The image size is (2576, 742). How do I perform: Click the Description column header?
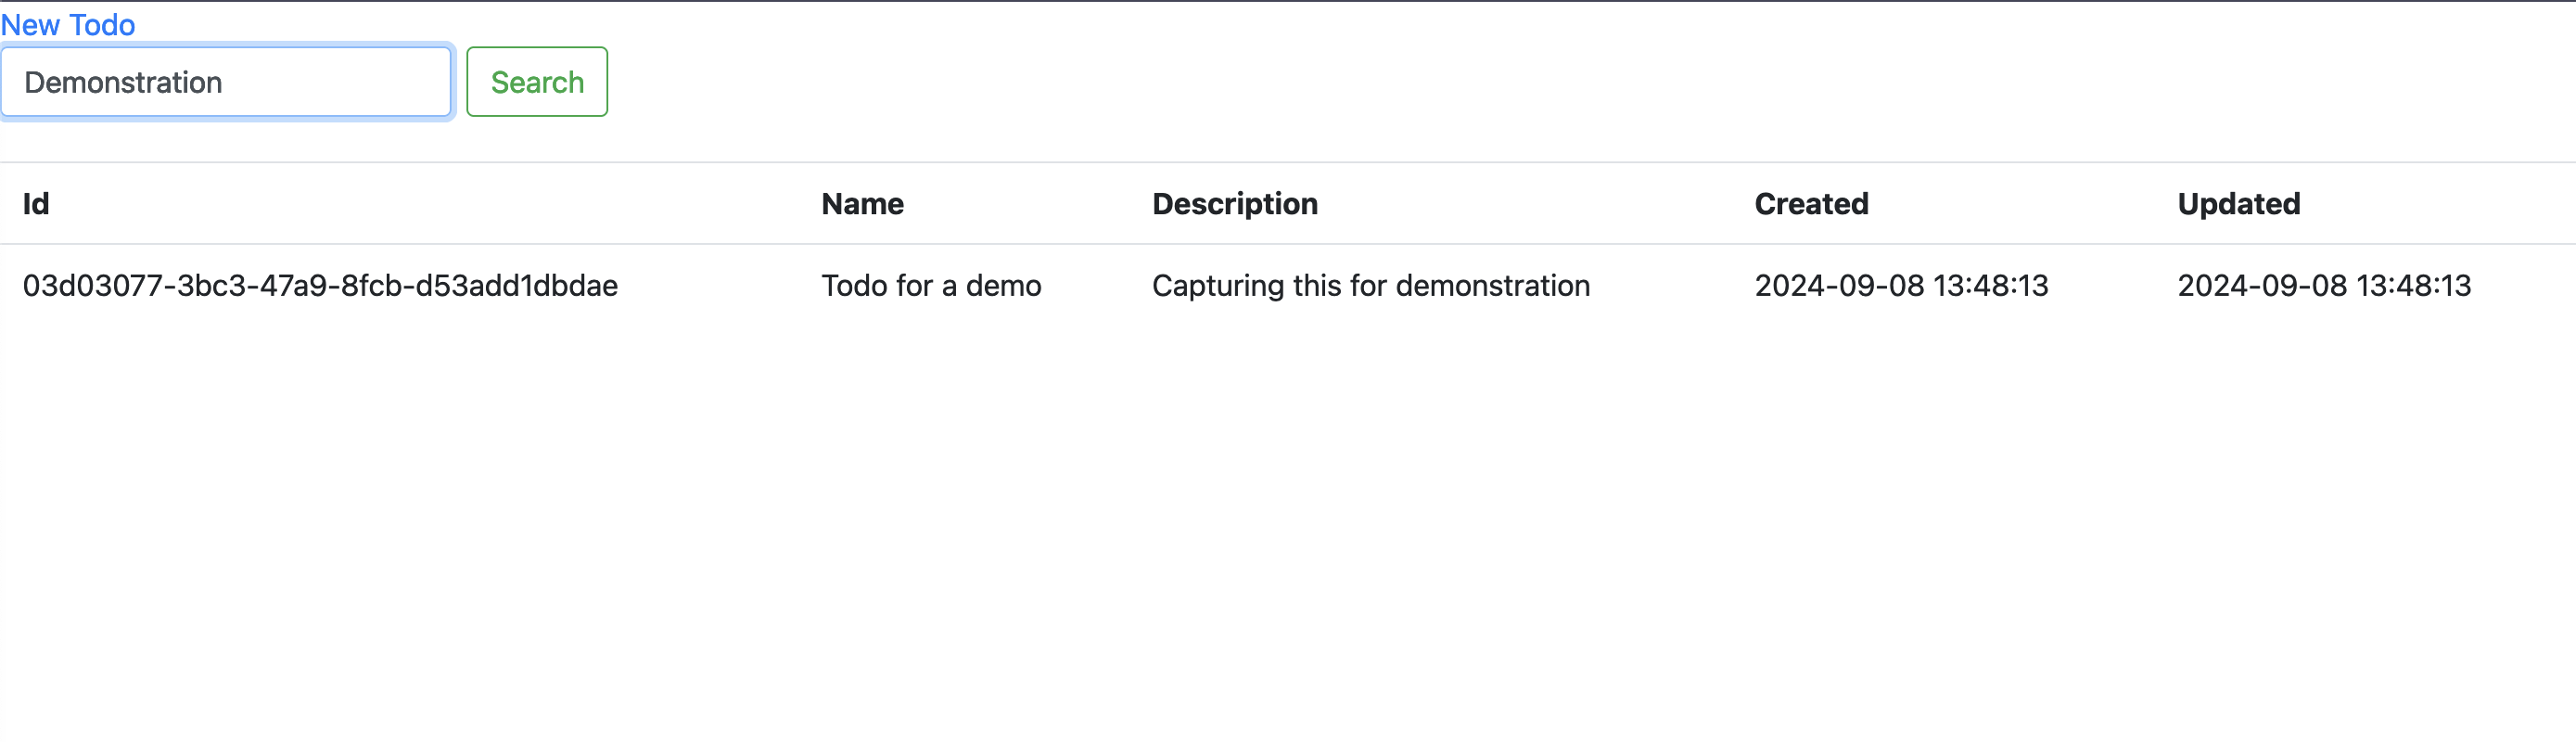[1235, 204]
